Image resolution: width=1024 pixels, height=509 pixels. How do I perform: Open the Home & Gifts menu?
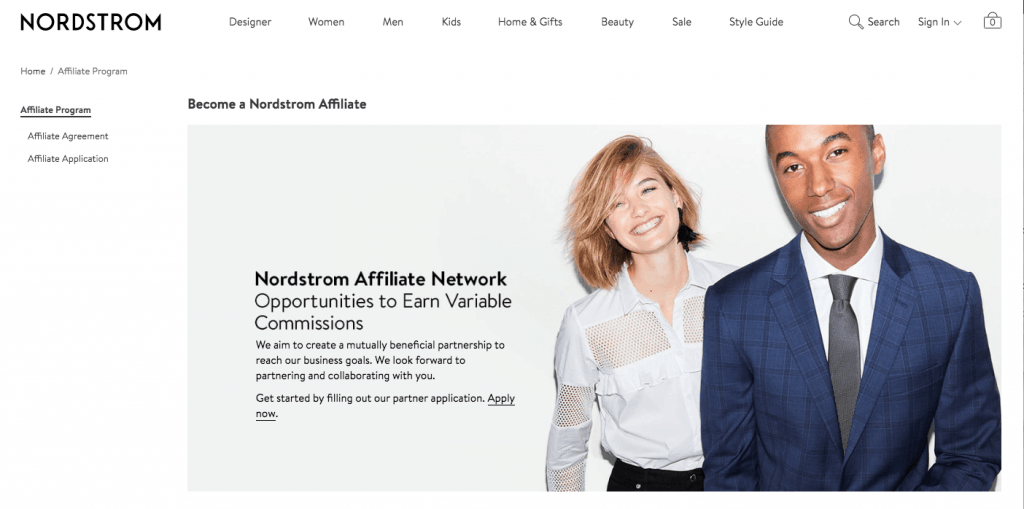530,22
